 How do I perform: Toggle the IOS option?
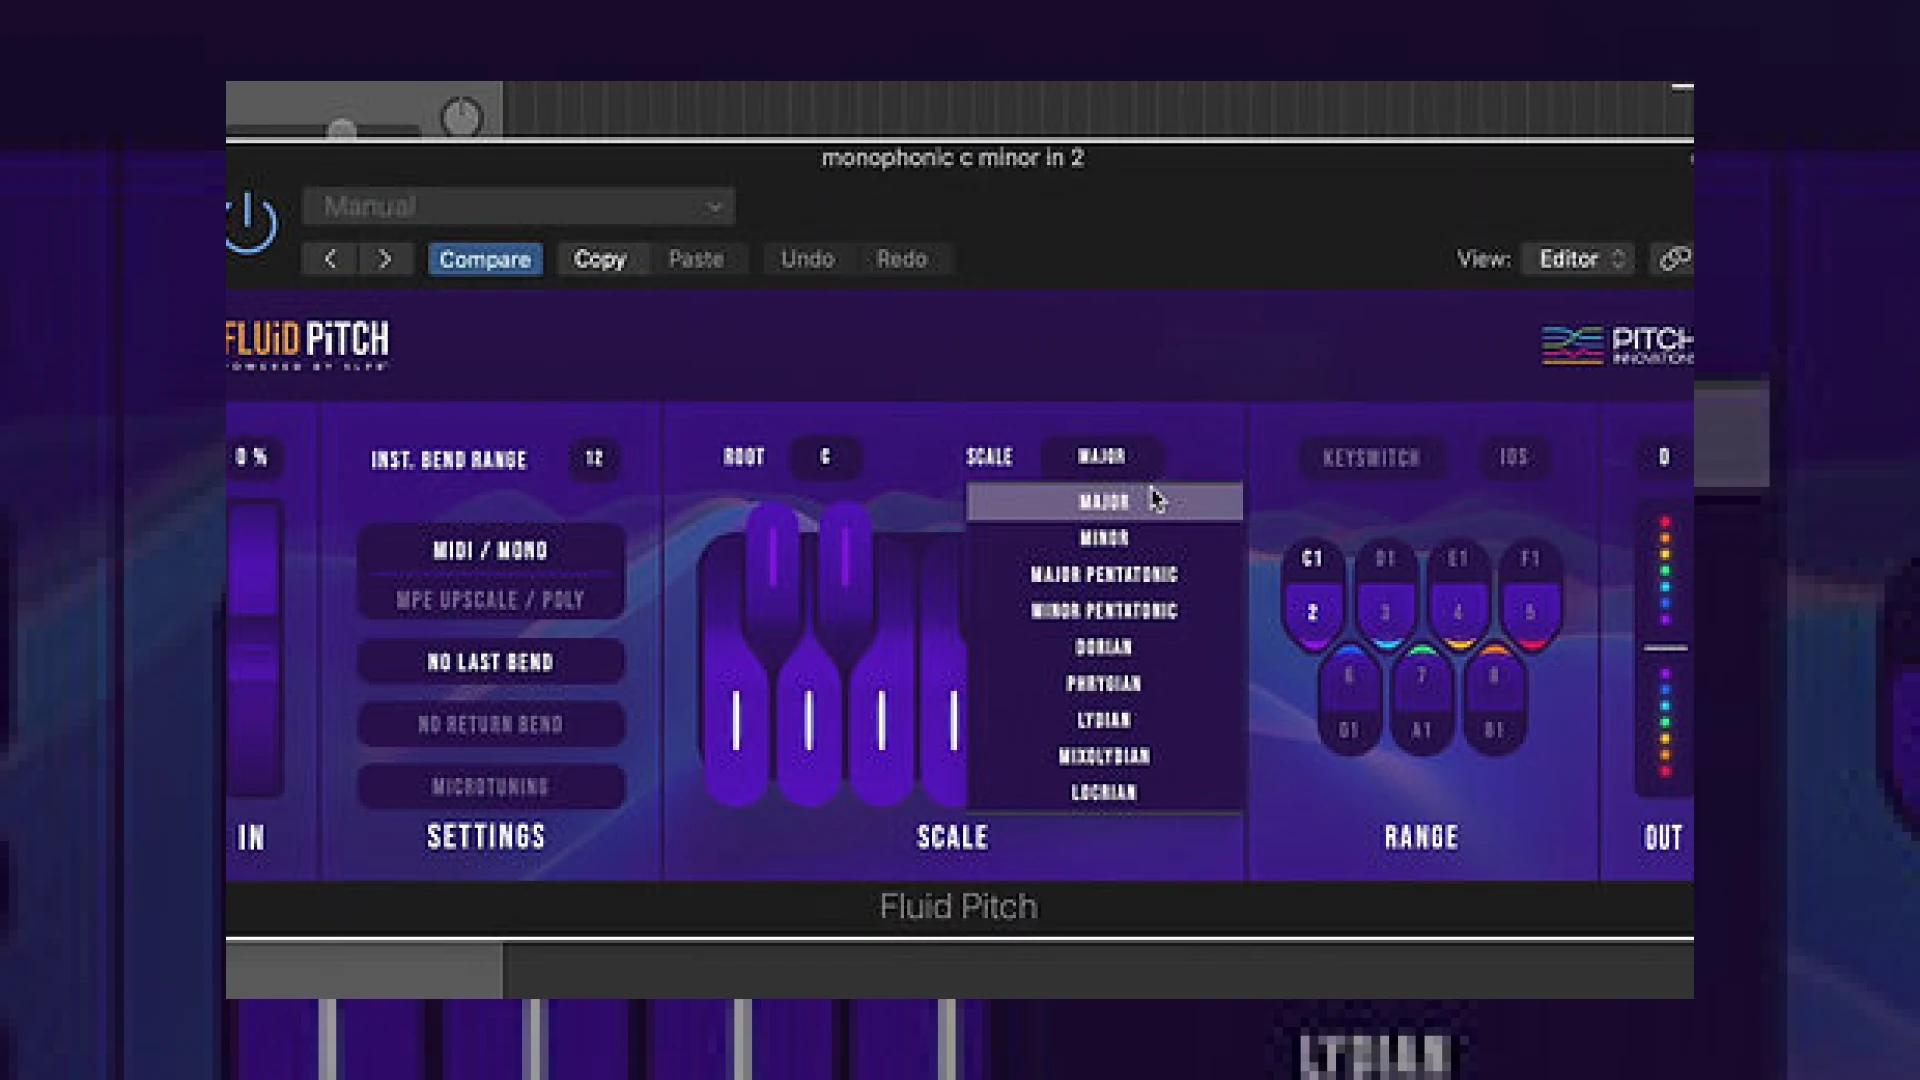coord(1514,457)
